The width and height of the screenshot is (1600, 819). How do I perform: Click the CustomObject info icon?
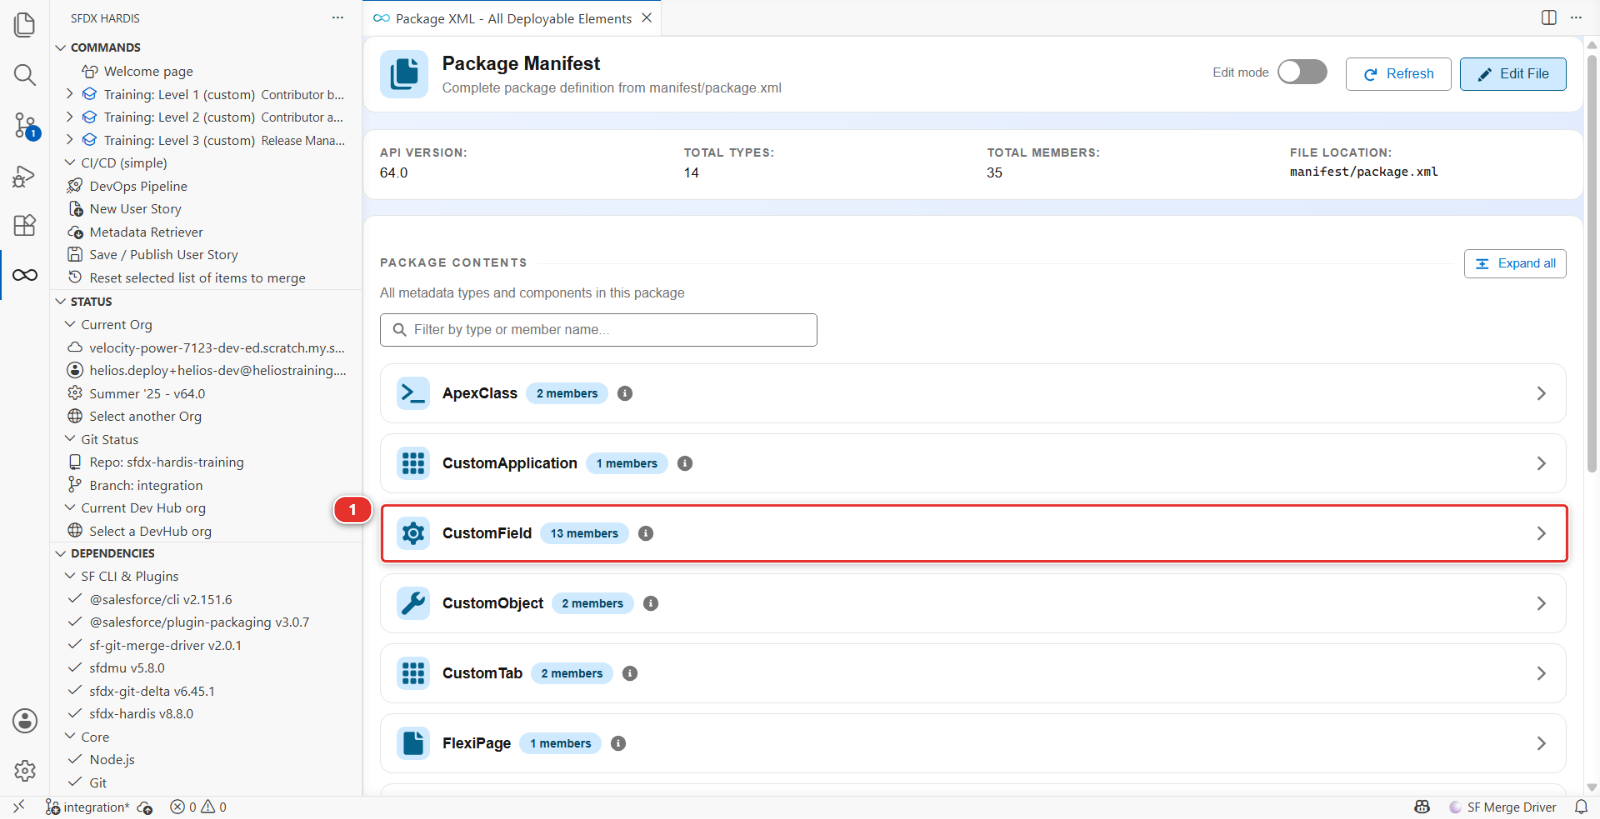pyautogui.click(x=651, y=604)
